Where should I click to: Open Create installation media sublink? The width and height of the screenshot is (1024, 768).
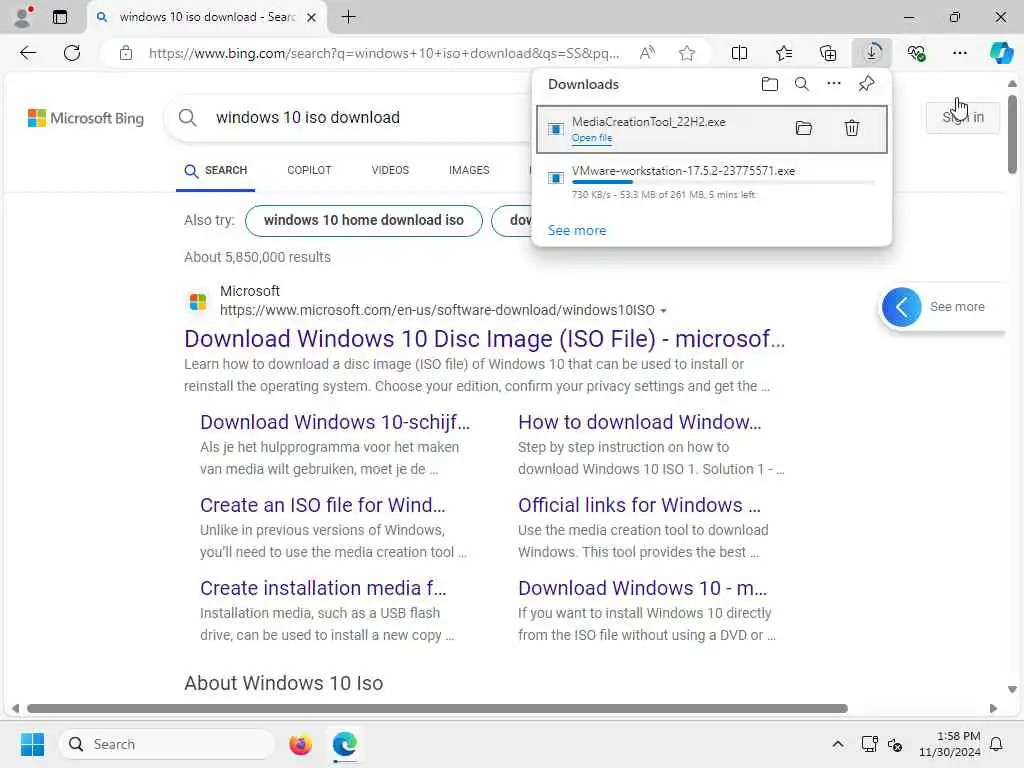(x=323, y=588)
